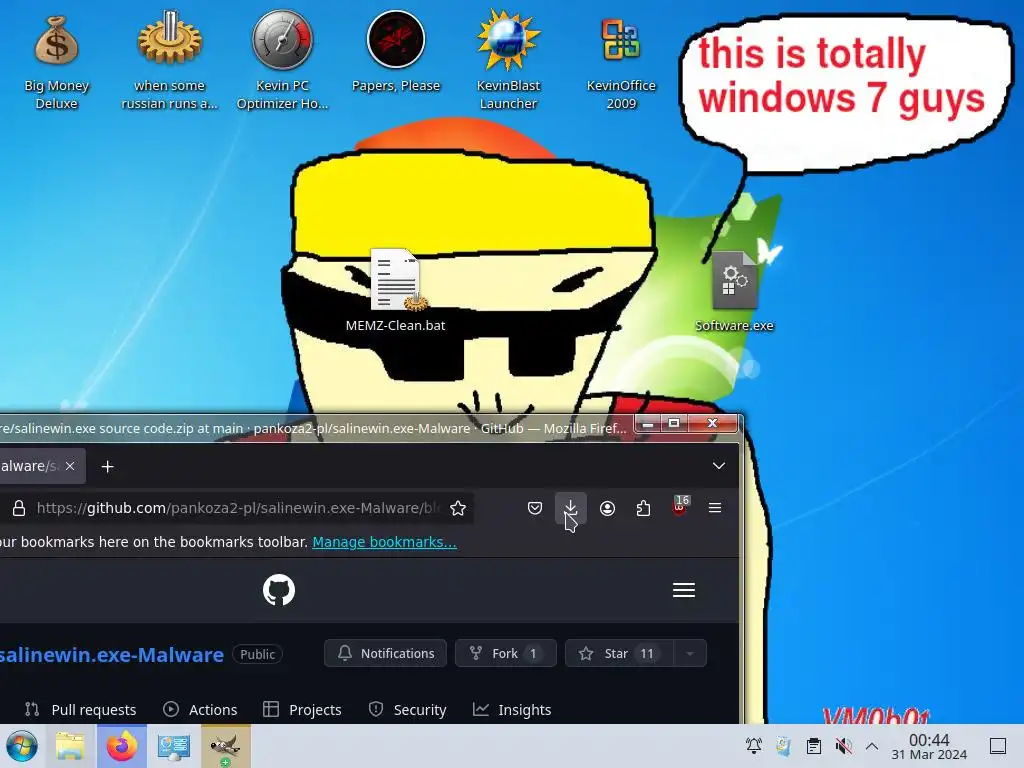Open the Windows 7 style start menu
The image size is (1024, 768).
22,746
